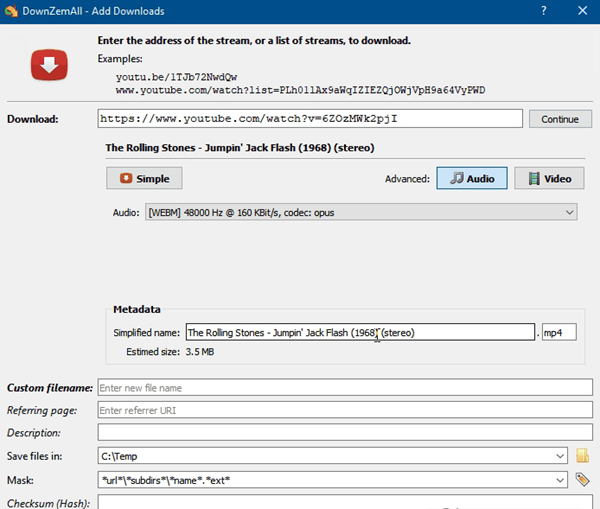Select the Video advanced option
The image size is (600, 509).
pos(549,178)
